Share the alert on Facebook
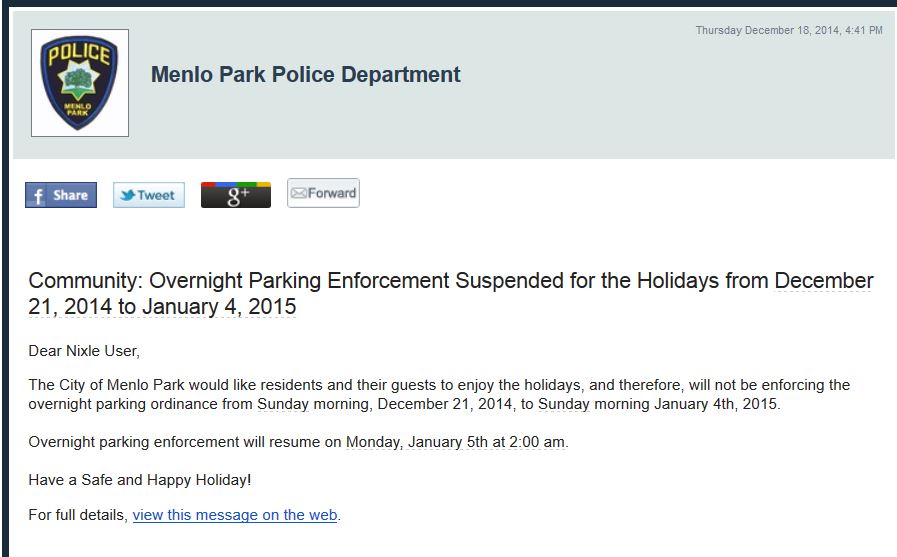 [x=61, y=195]
